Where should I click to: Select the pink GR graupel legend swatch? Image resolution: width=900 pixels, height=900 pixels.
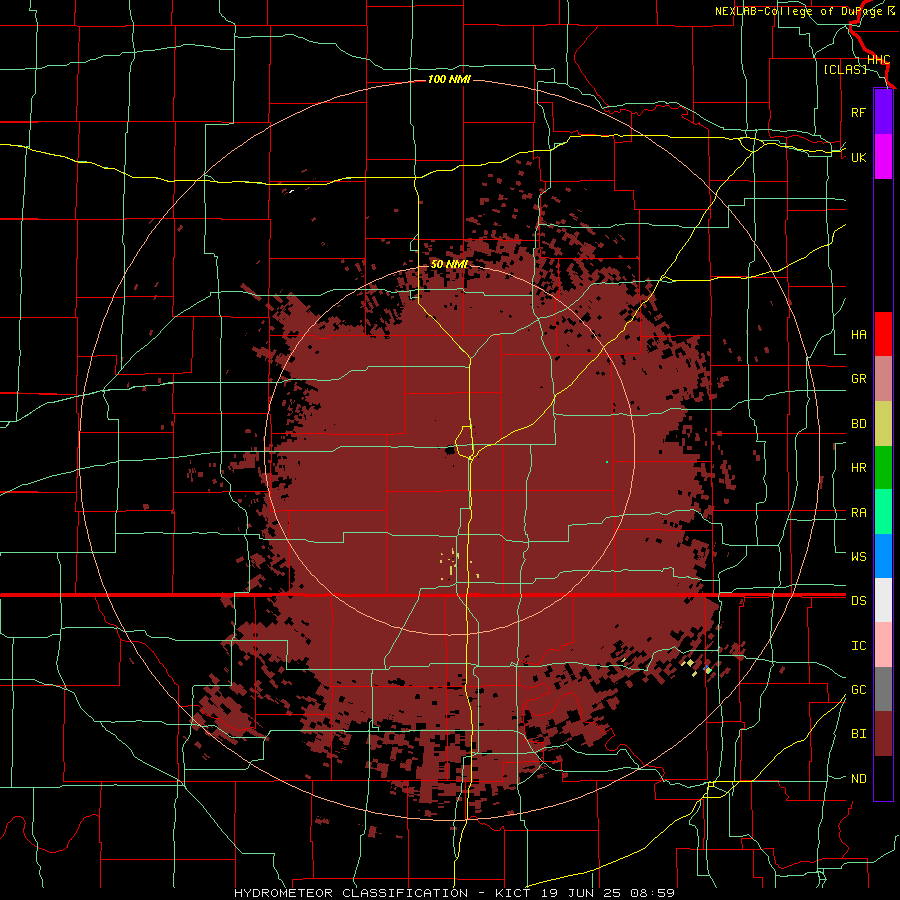click(883, 379)
